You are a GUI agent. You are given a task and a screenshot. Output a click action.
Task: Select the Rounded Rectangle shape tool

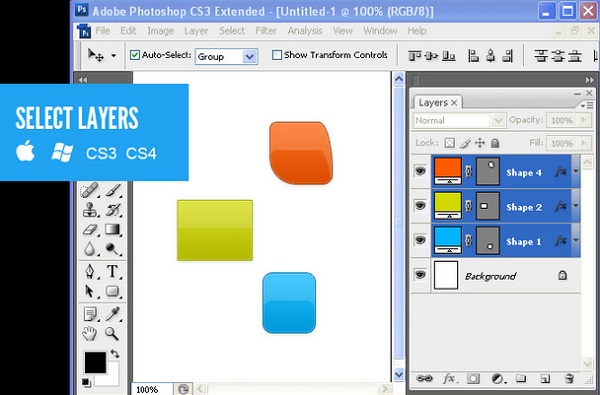click(112, 291)
